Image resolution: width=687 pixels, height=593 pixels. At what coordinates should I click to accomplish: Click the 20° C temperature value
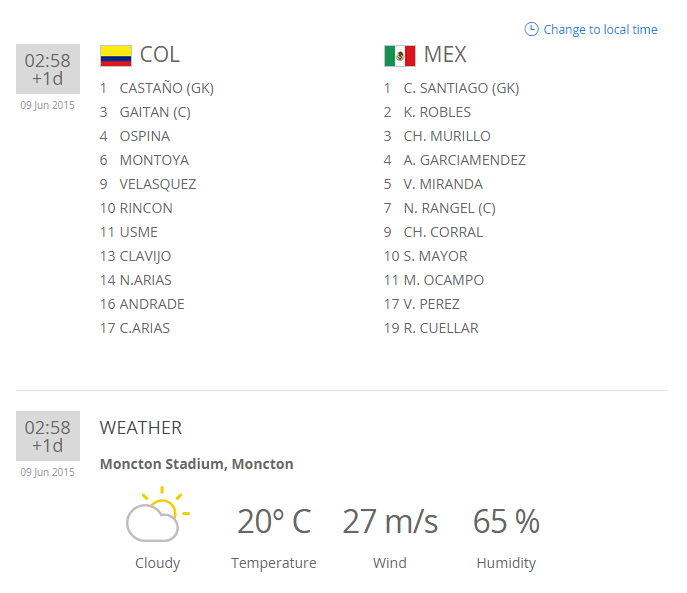[274, 521]
